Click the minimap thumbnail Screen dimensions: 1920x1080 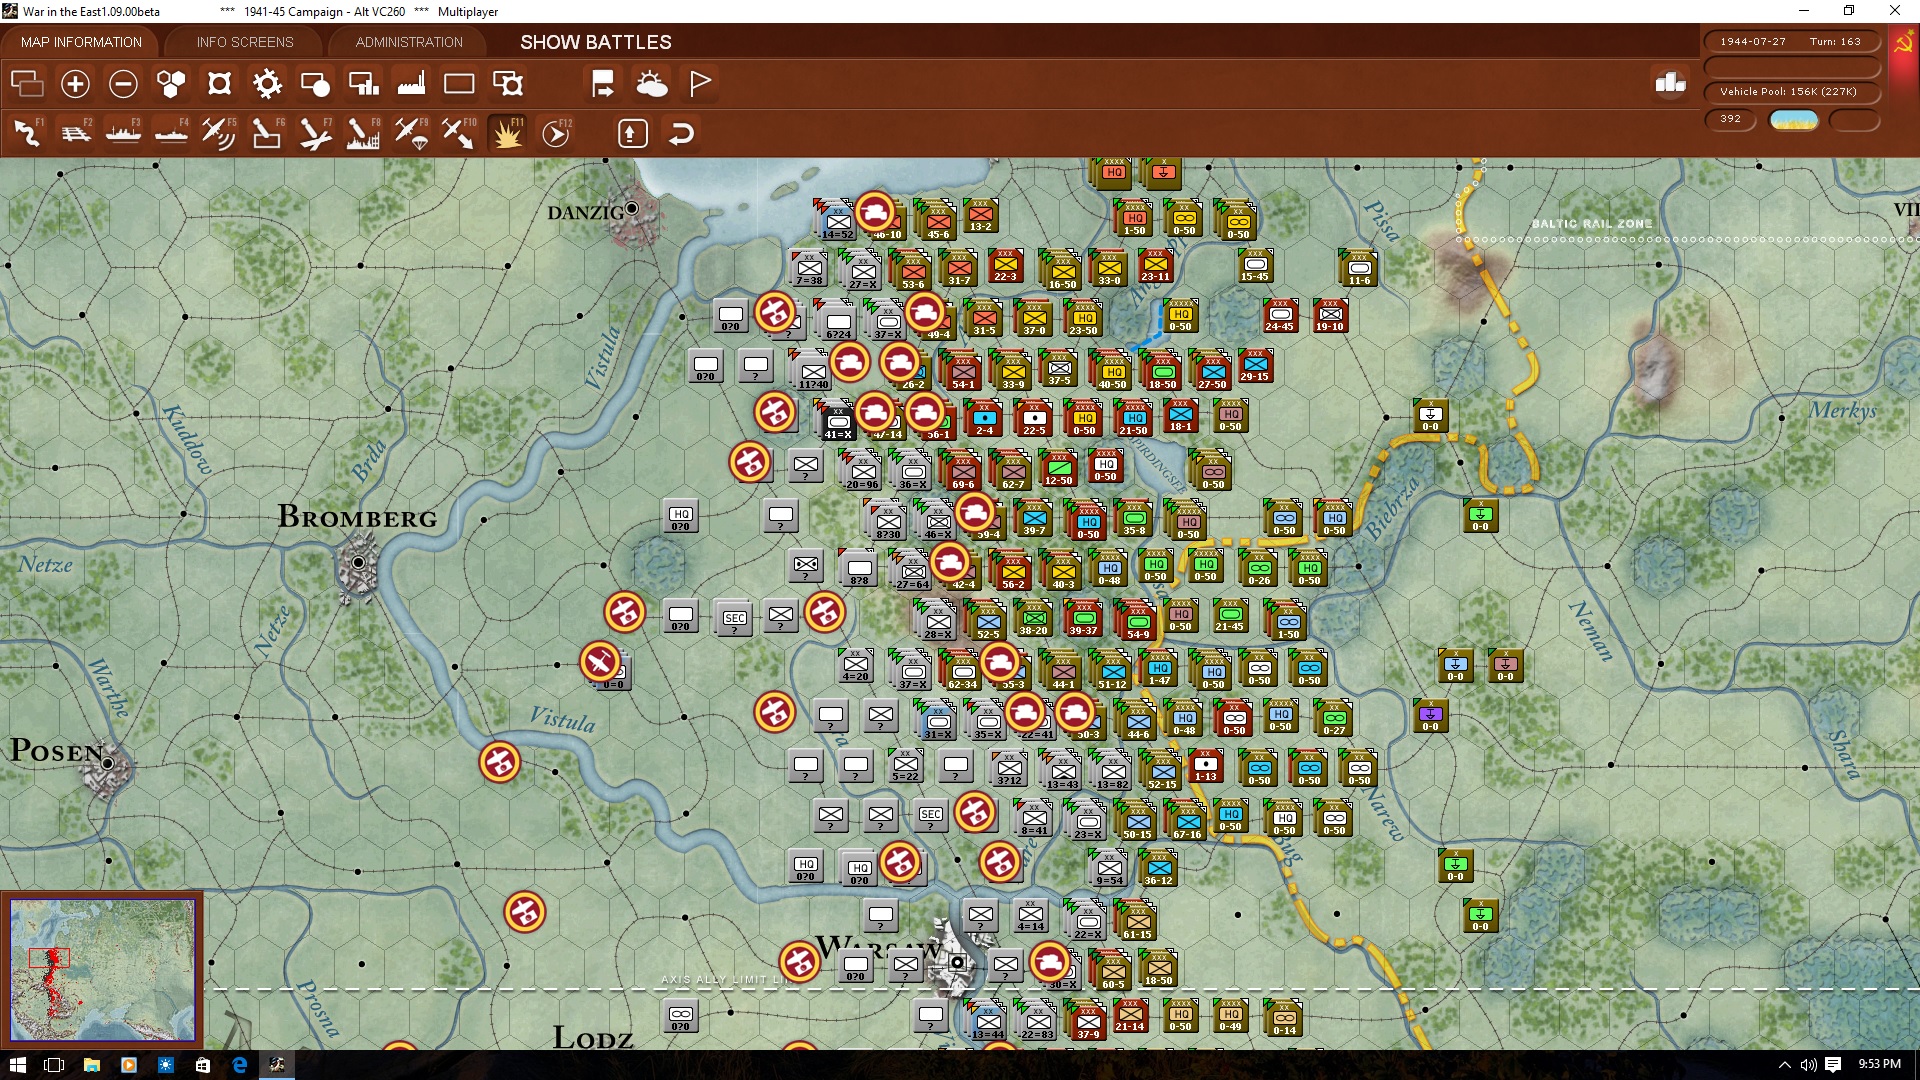pos(102,969)
